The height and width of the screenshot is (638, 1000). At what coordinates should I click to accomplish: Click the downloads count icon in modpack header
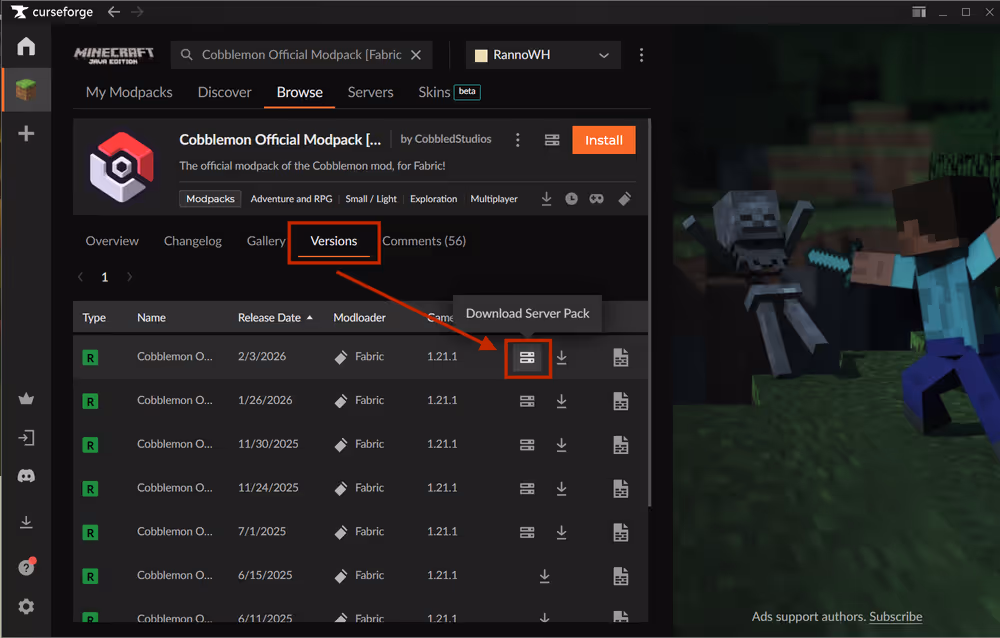(546, 199)
